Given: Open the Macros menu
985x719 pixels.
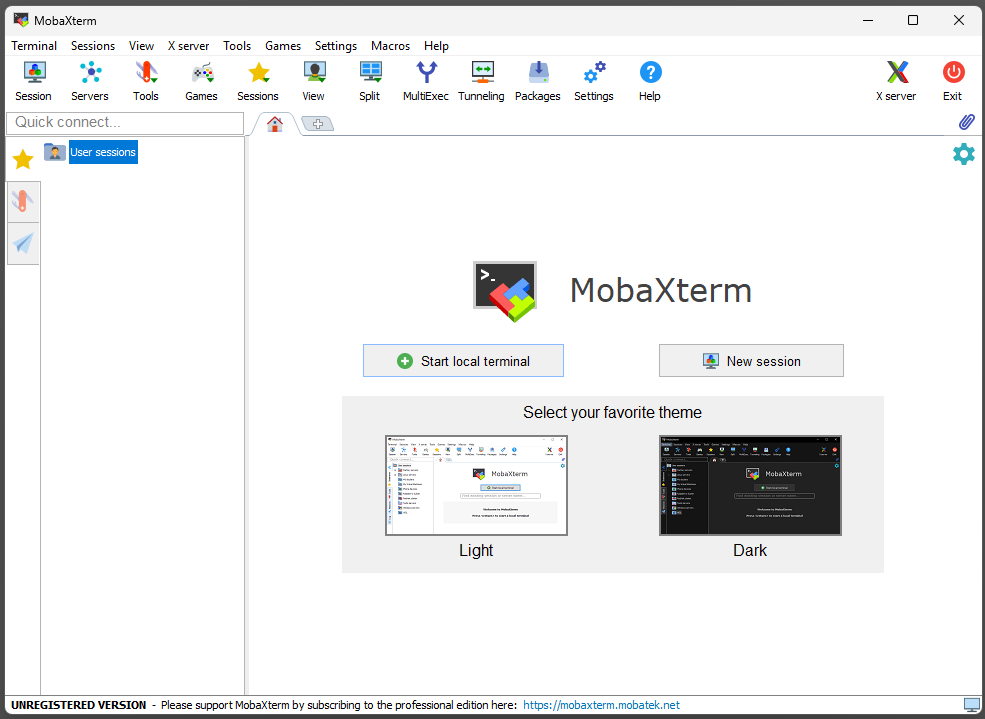Looking at the screenshot, I should pos(390,46).
